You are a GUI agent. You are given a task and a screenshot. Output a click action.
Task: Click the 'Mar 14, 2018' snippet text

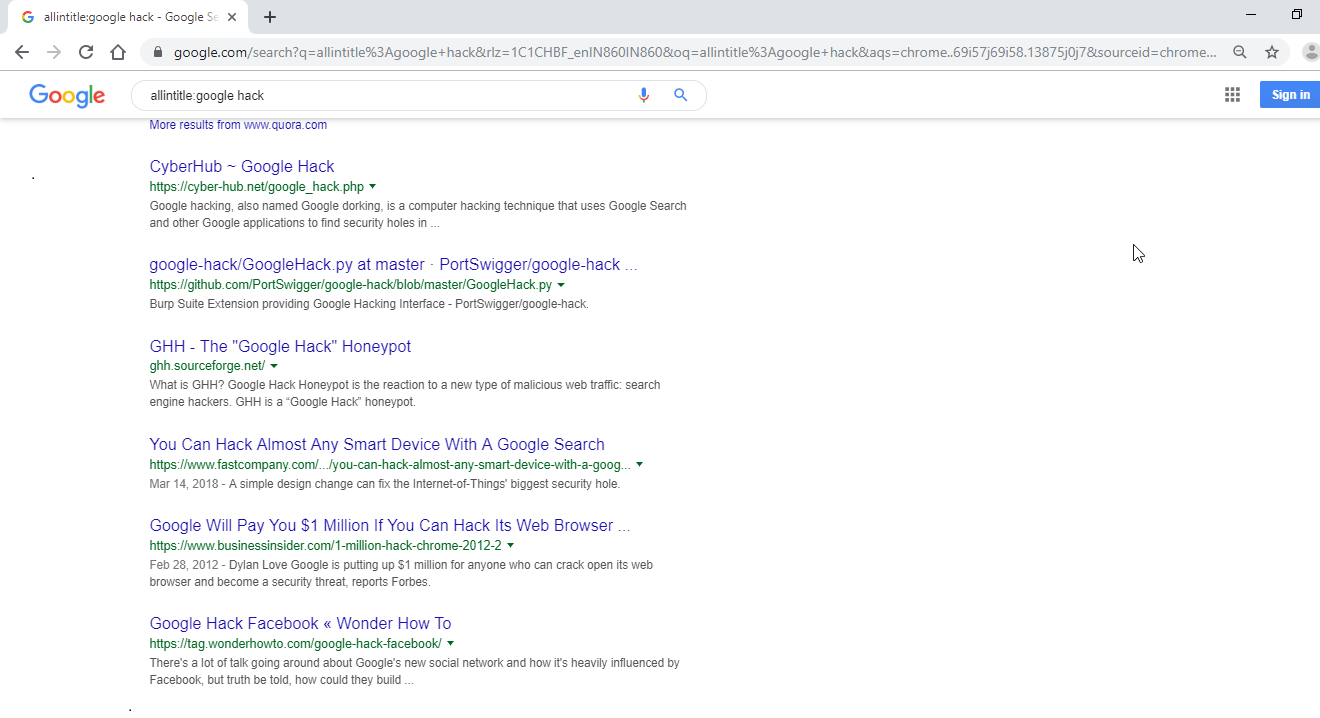385,484
